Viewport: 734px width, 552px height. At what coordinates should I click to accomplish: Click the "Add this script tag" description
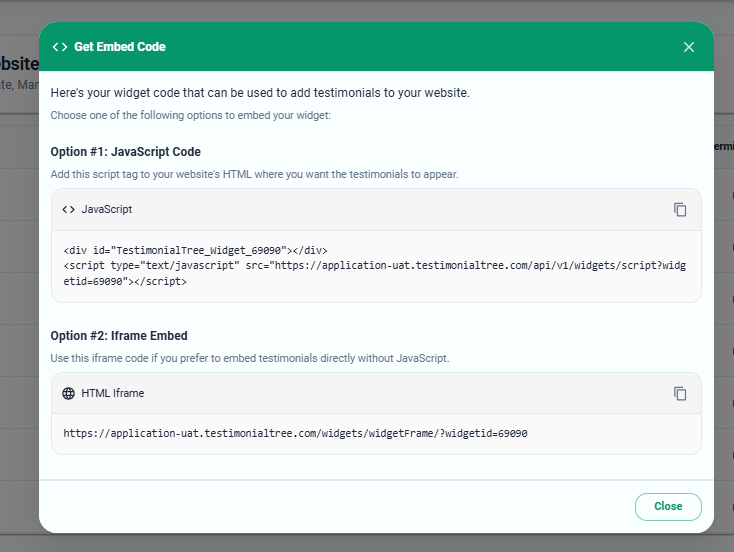pyautogui.click(x=255, y=174)
